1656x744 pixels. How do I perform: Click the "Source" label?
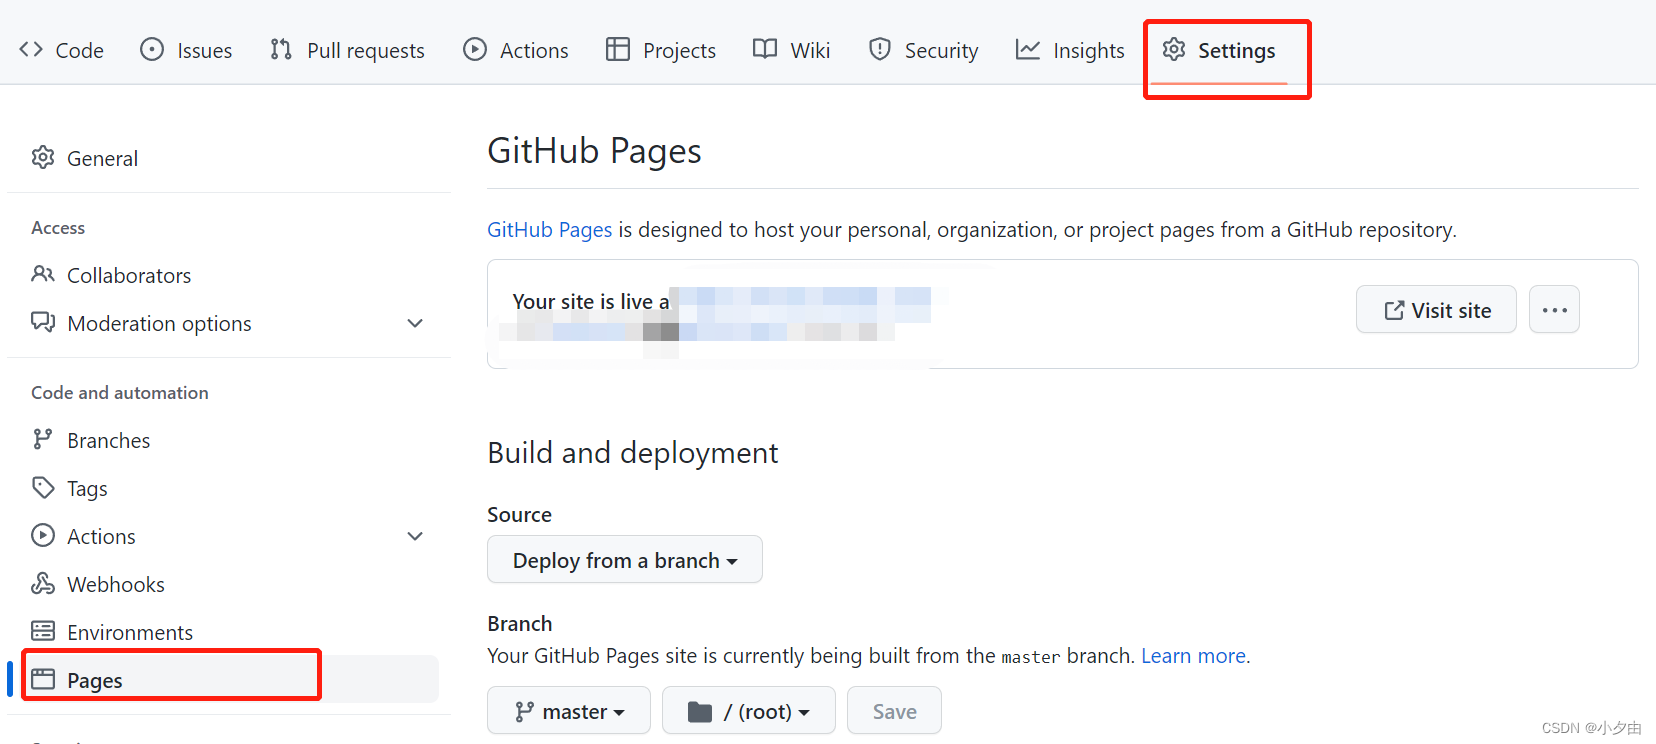pos(519,514)
